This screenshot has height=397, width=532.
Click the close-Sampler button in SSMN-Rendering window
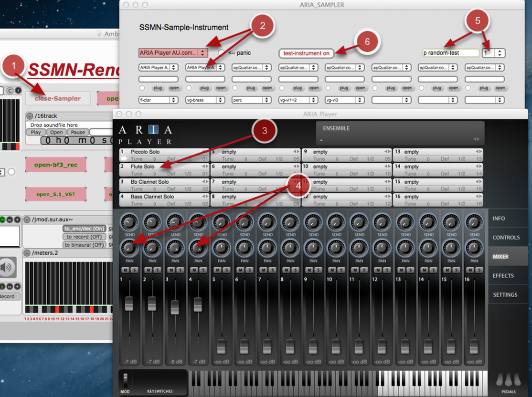coord(58,98)
